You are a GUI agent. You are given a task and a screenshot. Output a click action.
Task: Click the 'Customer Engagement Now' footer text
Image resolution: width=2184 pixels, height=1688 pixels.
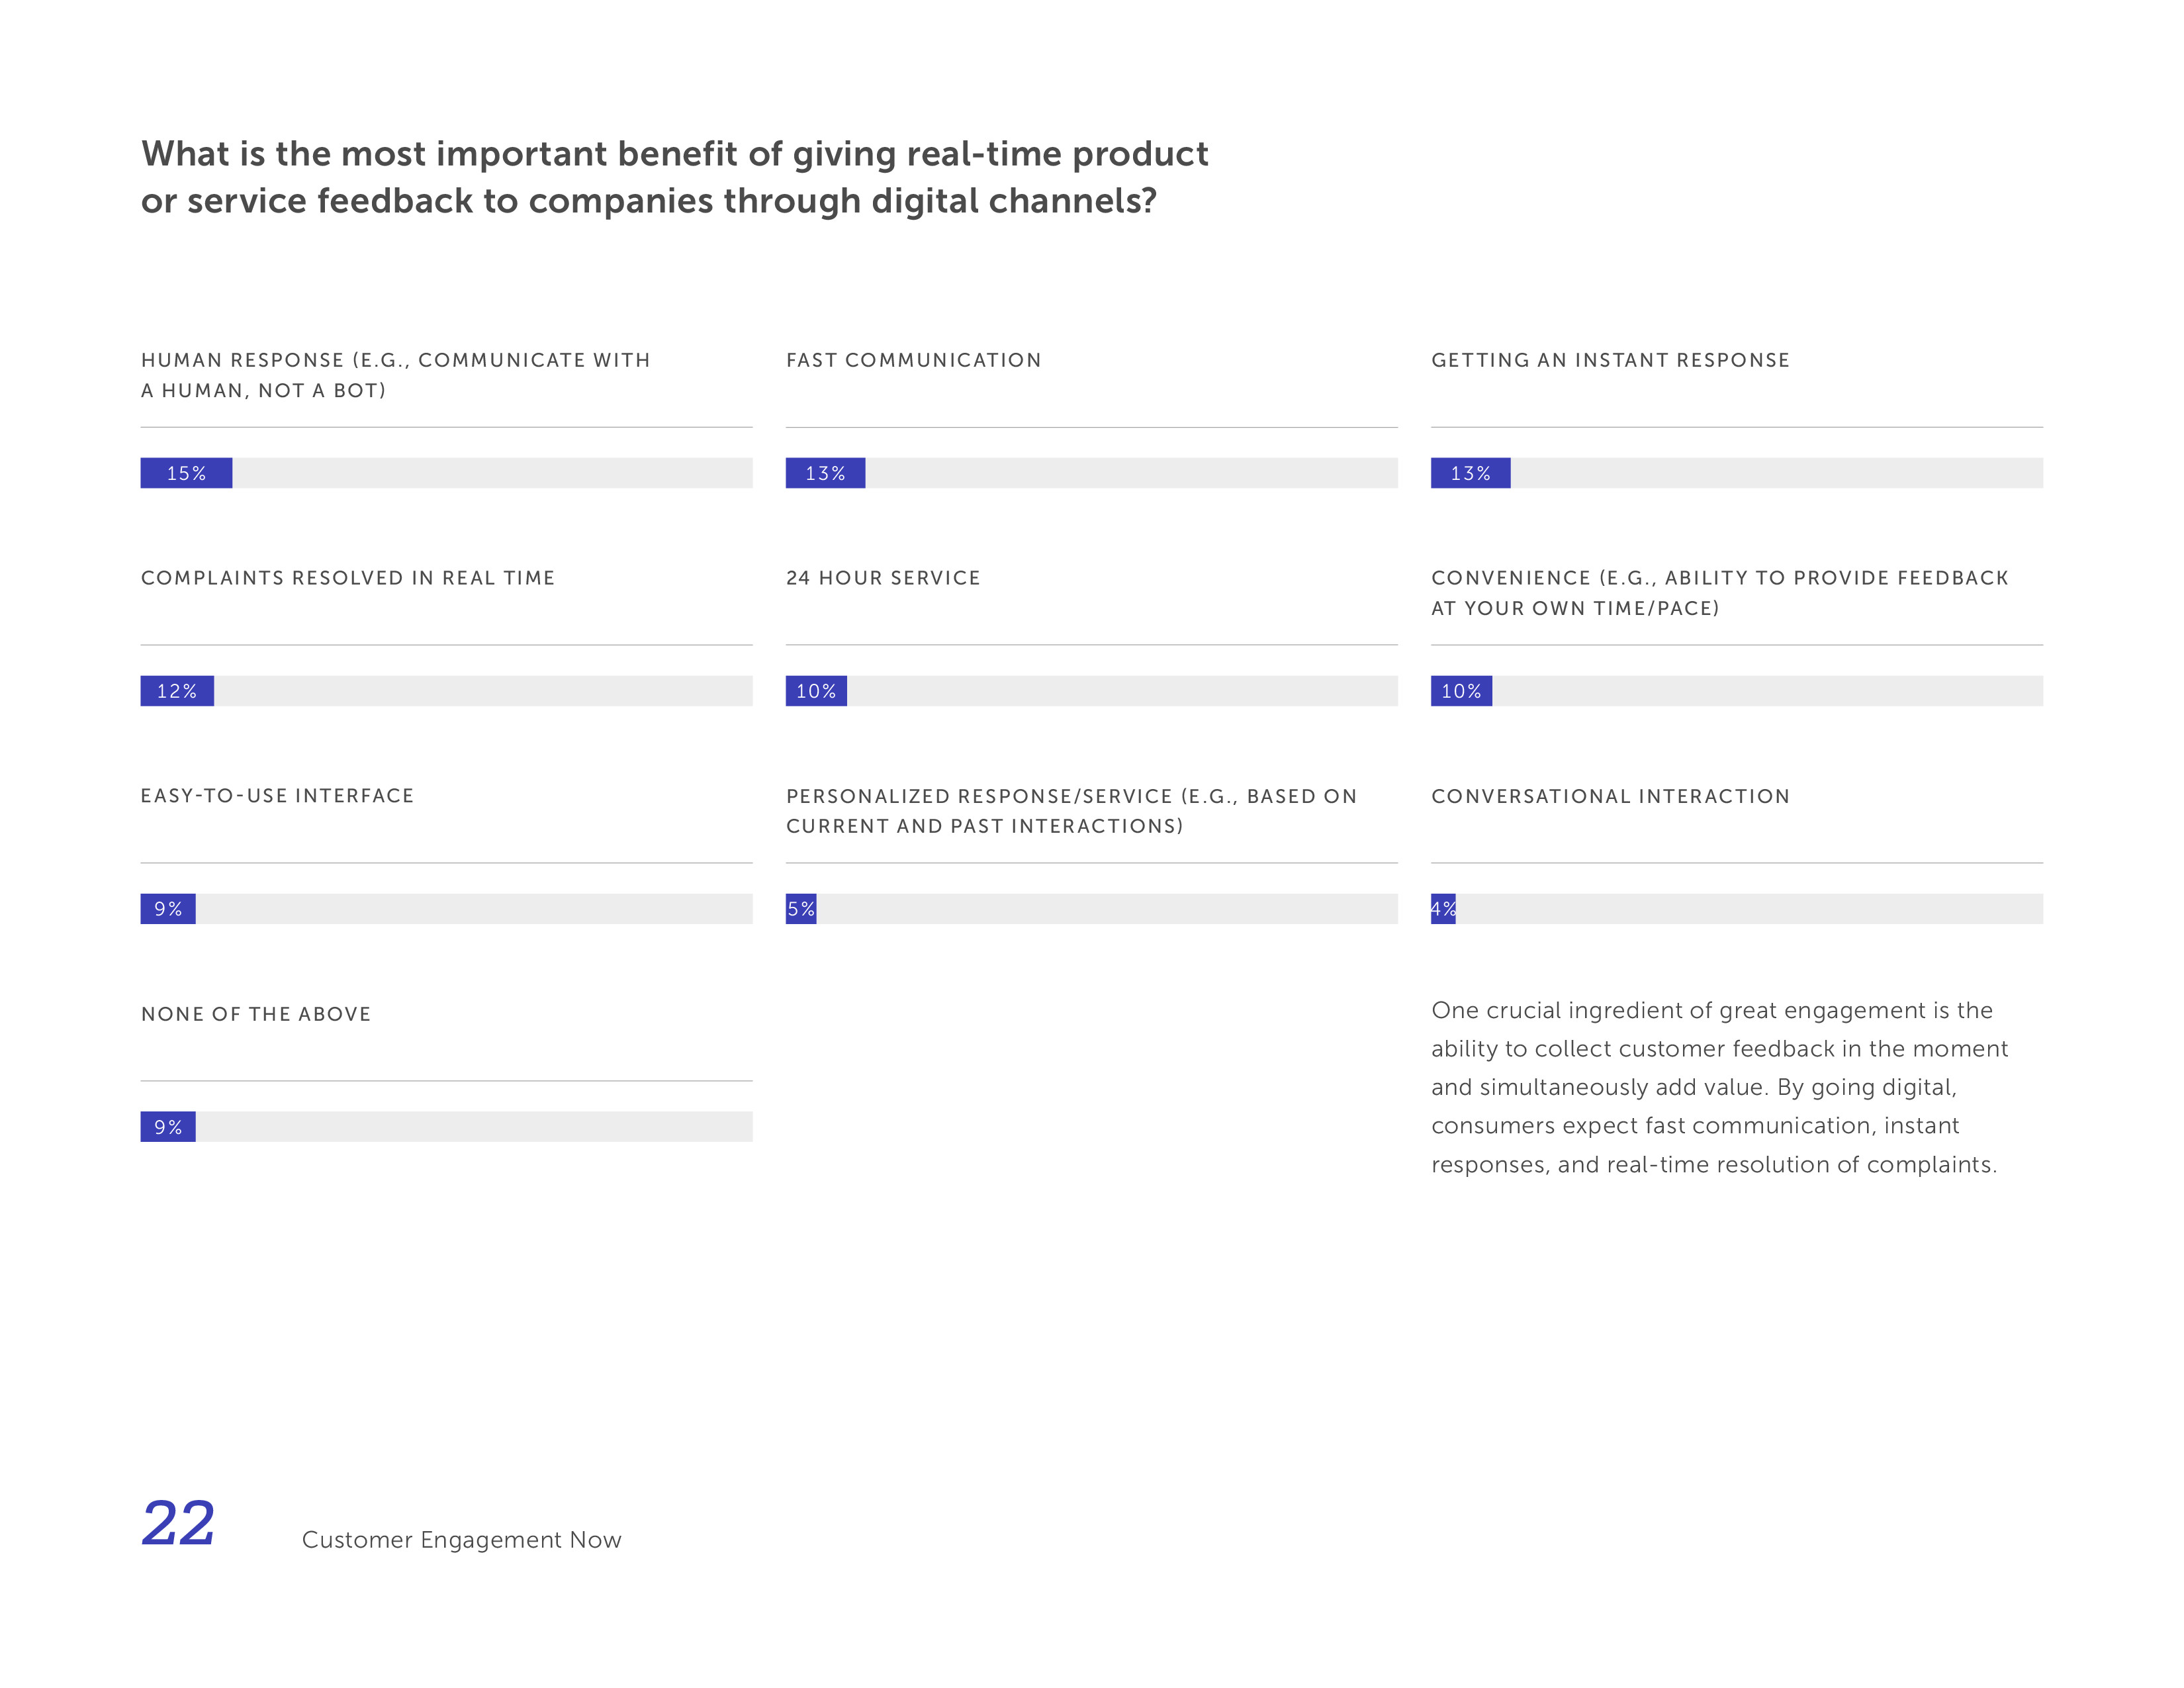click(x=461, y=1540)
